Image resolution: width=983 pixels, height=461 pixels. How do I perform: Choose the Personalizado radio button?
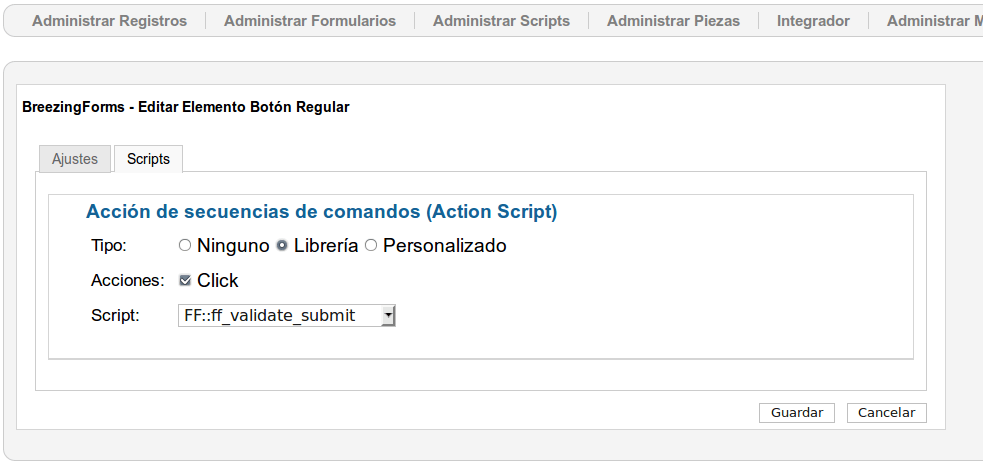371,245
